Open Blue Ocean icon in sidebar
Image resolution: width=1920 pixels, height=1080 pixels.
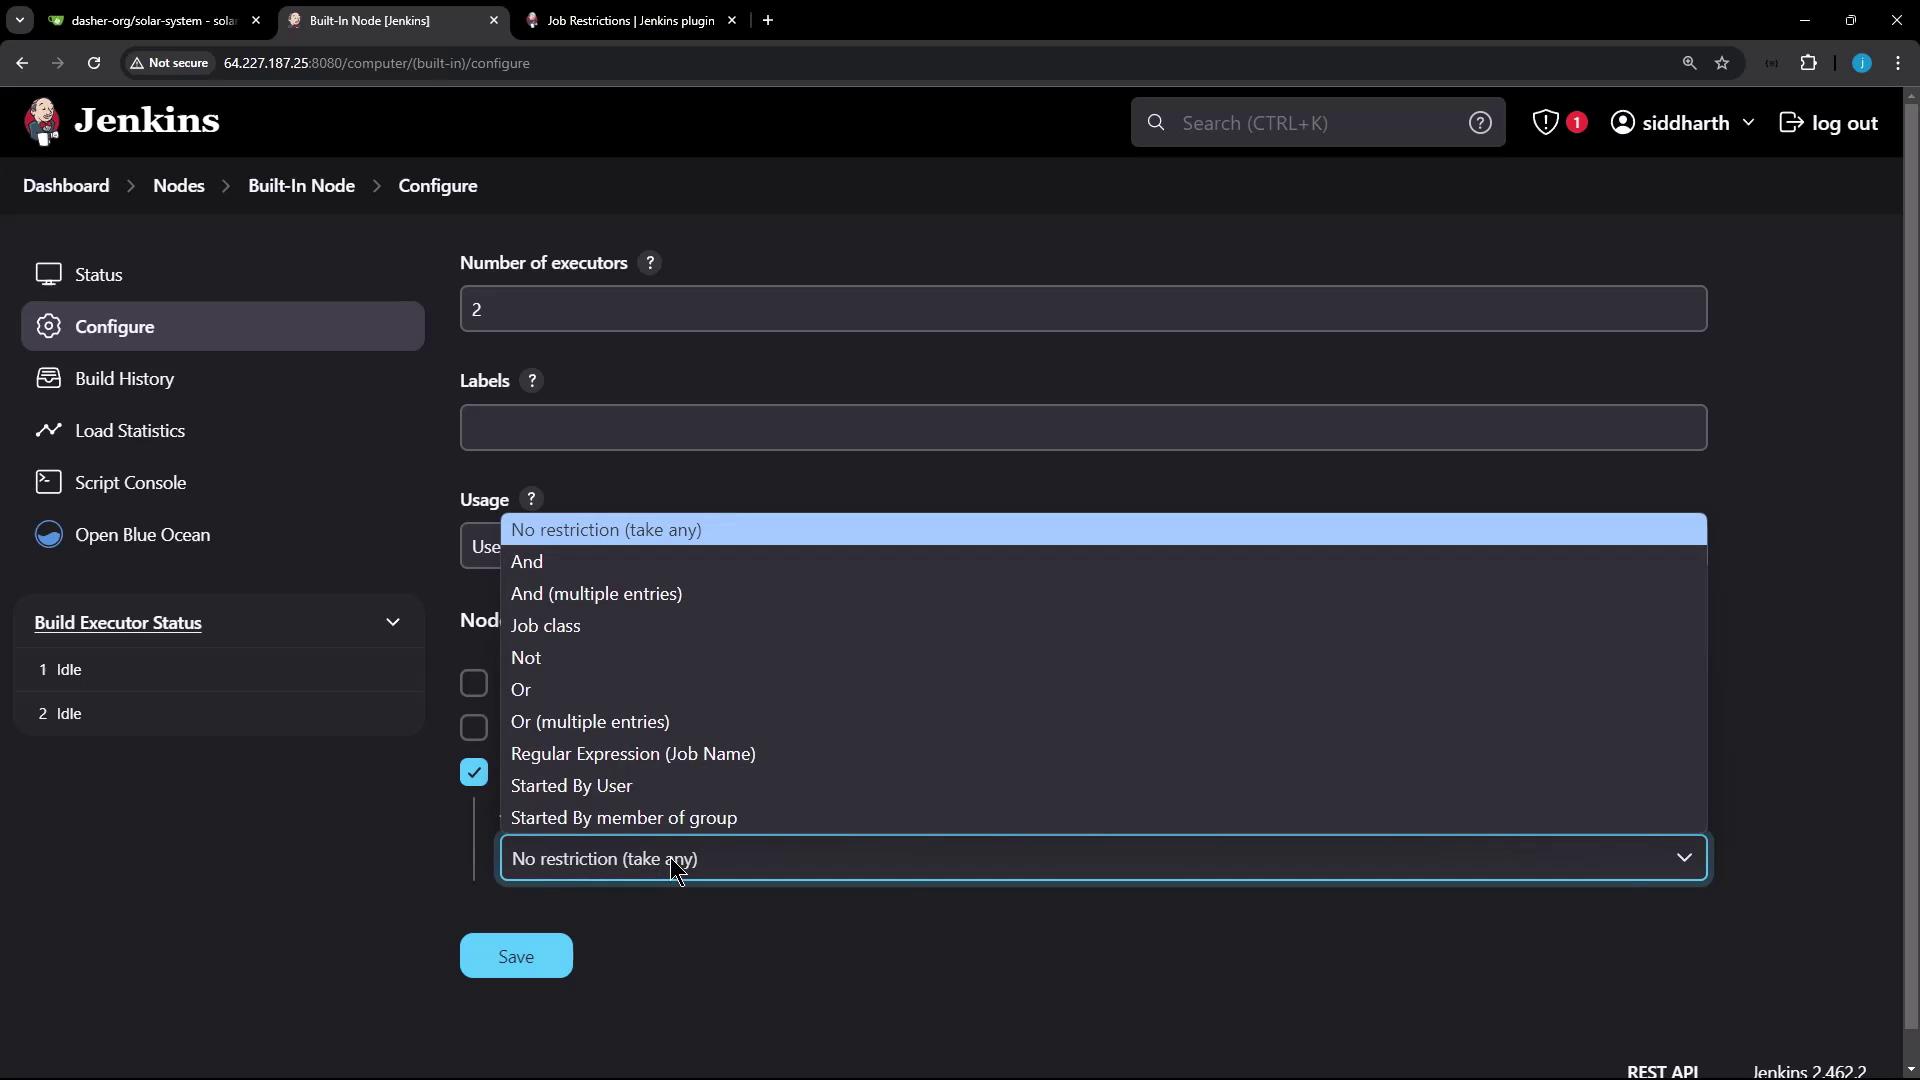click(49, 534)
